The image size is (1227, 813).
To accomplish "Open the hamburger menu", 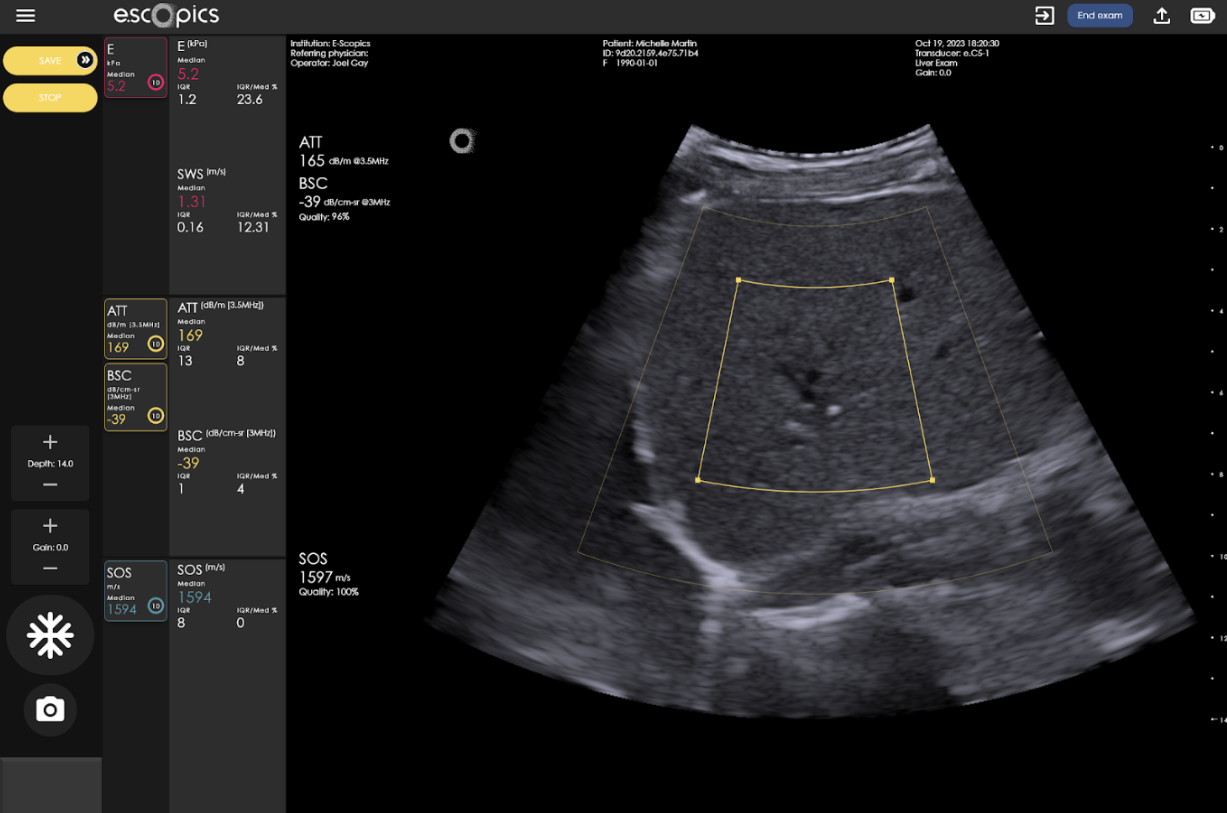I will [26, 16].
